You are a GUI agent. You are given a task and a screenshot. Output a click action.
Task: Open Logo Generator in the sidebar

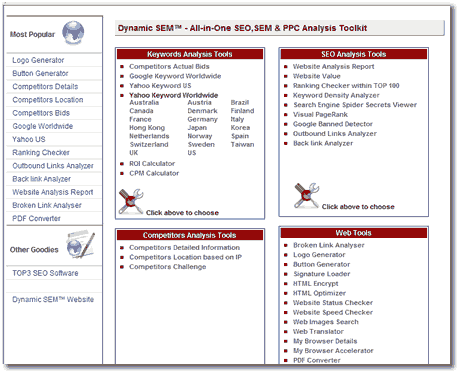(x=38, y=60)
